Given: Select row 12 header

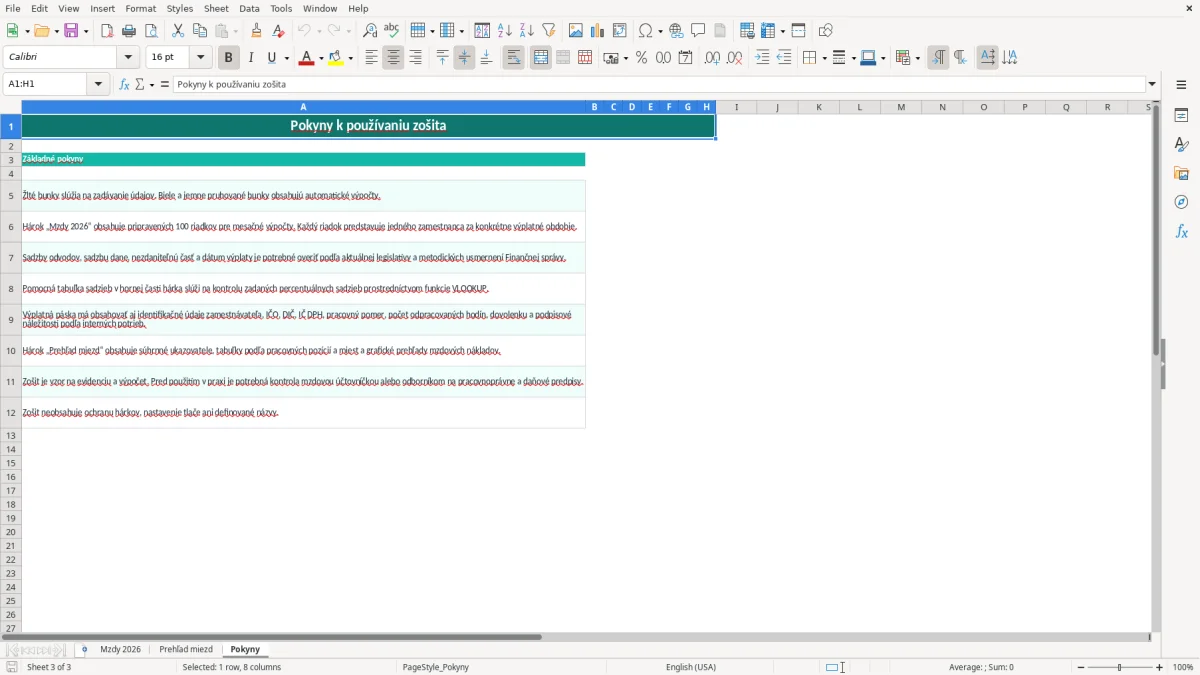Looking at the screenshot, I should click(x=11, y=412).
